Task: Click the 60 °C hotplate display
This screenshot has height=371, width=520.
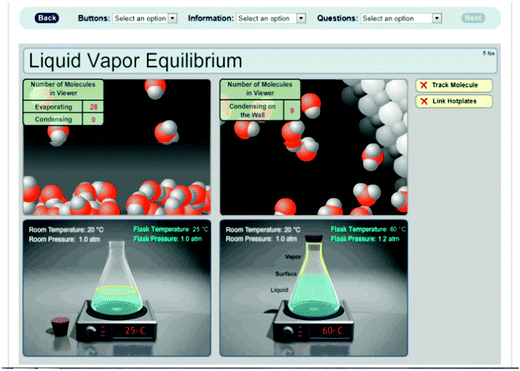Action: point(332,331)
